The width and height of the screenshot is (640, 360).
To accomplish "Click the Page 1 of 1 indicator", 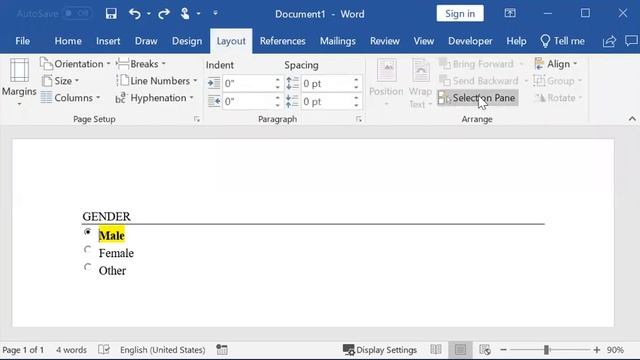I will 23,350.
